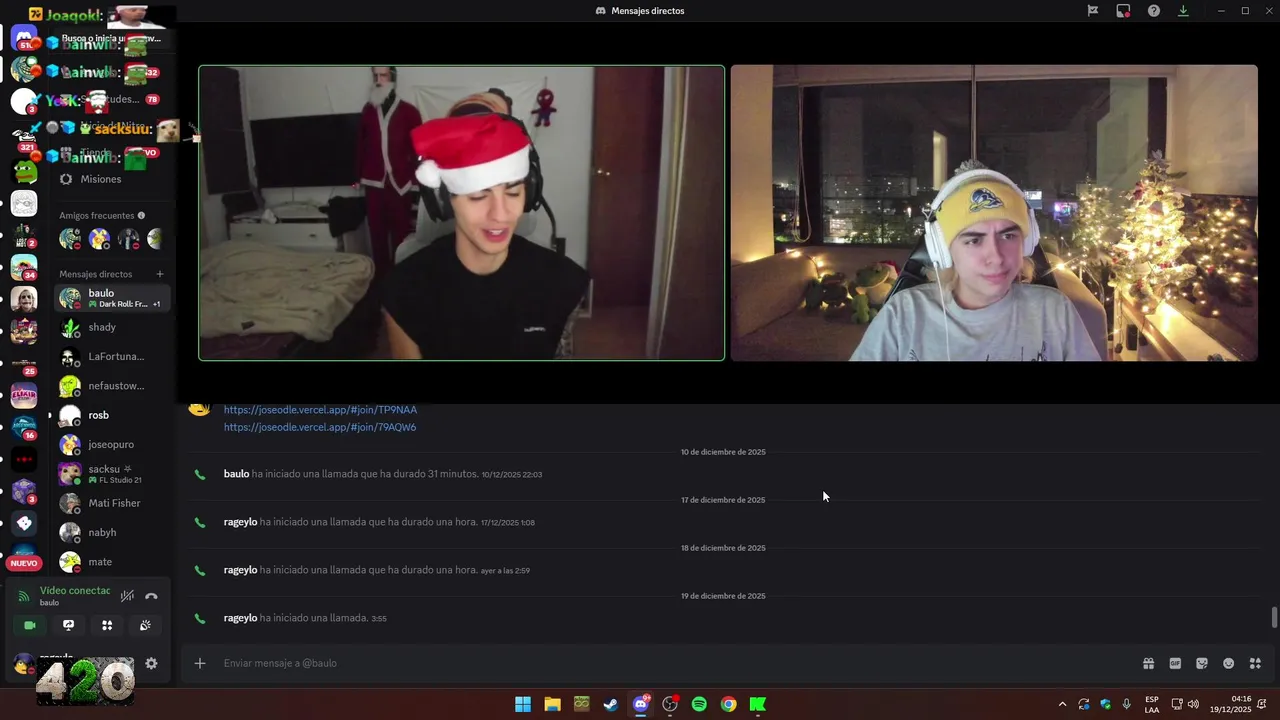Open File Explorer from the taskbar
Image resolution: width=1280 pixels, height=720 pixels.
coord(552,704)
